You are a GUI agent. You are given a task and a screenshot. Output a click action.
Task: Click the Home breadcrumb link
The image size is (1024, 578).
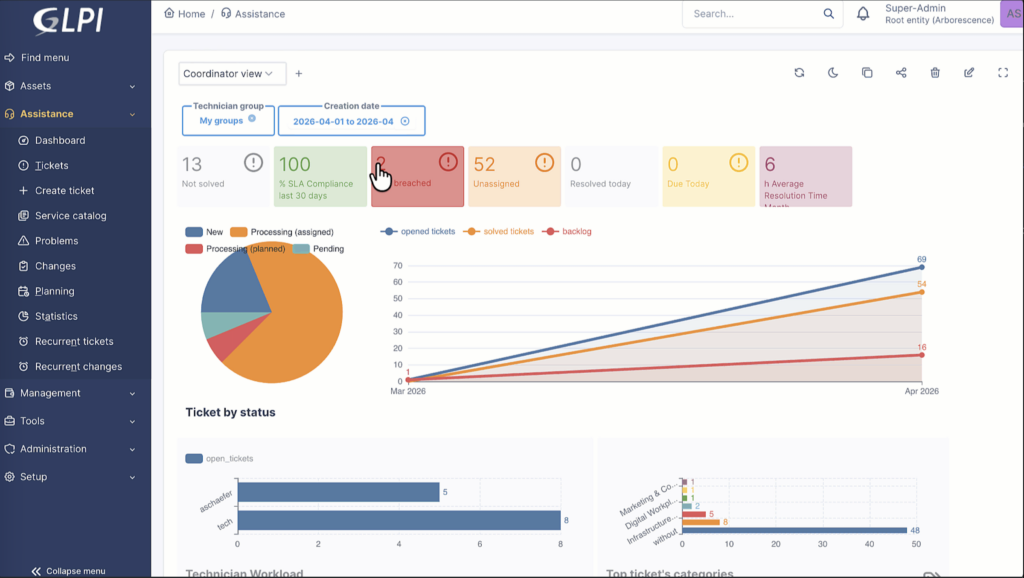pos(185,14)
